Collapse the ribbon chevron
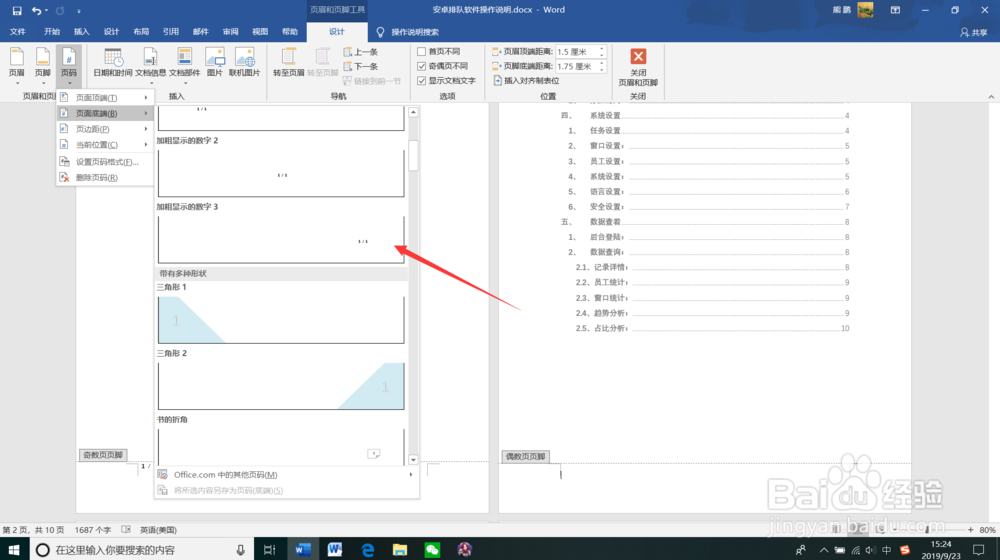The image size is (1000, 560). 991,96
